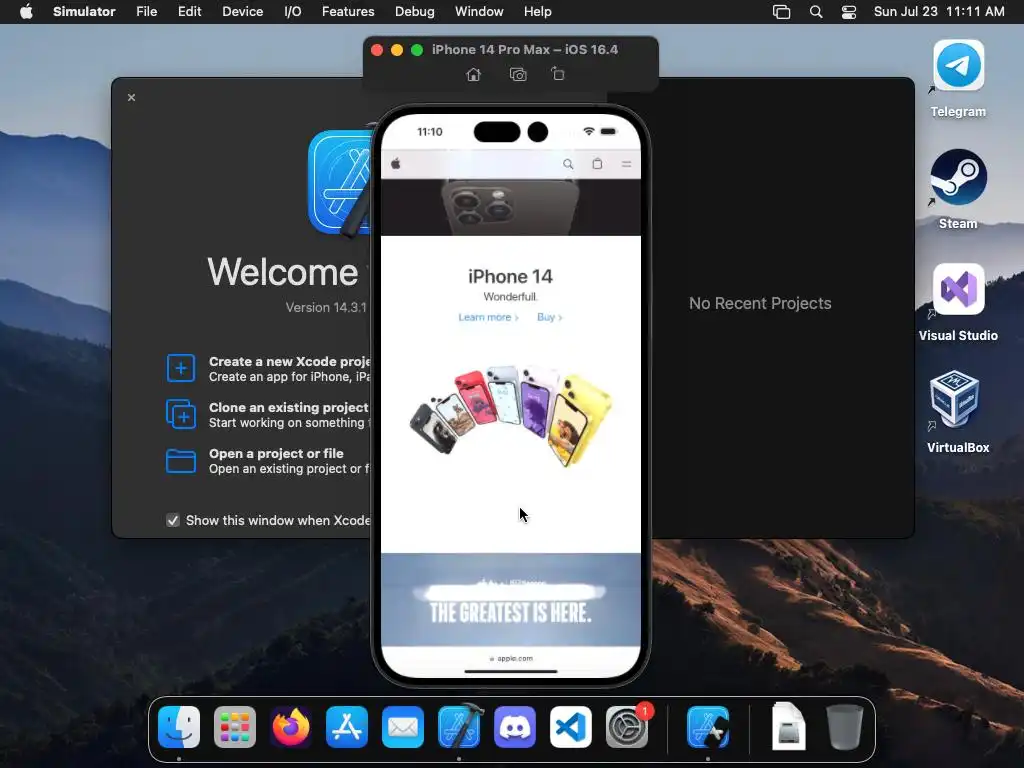This screenshot has height=768, width=1024.
Task: Open Launchpad from the Dock
Action: point(235,727)
